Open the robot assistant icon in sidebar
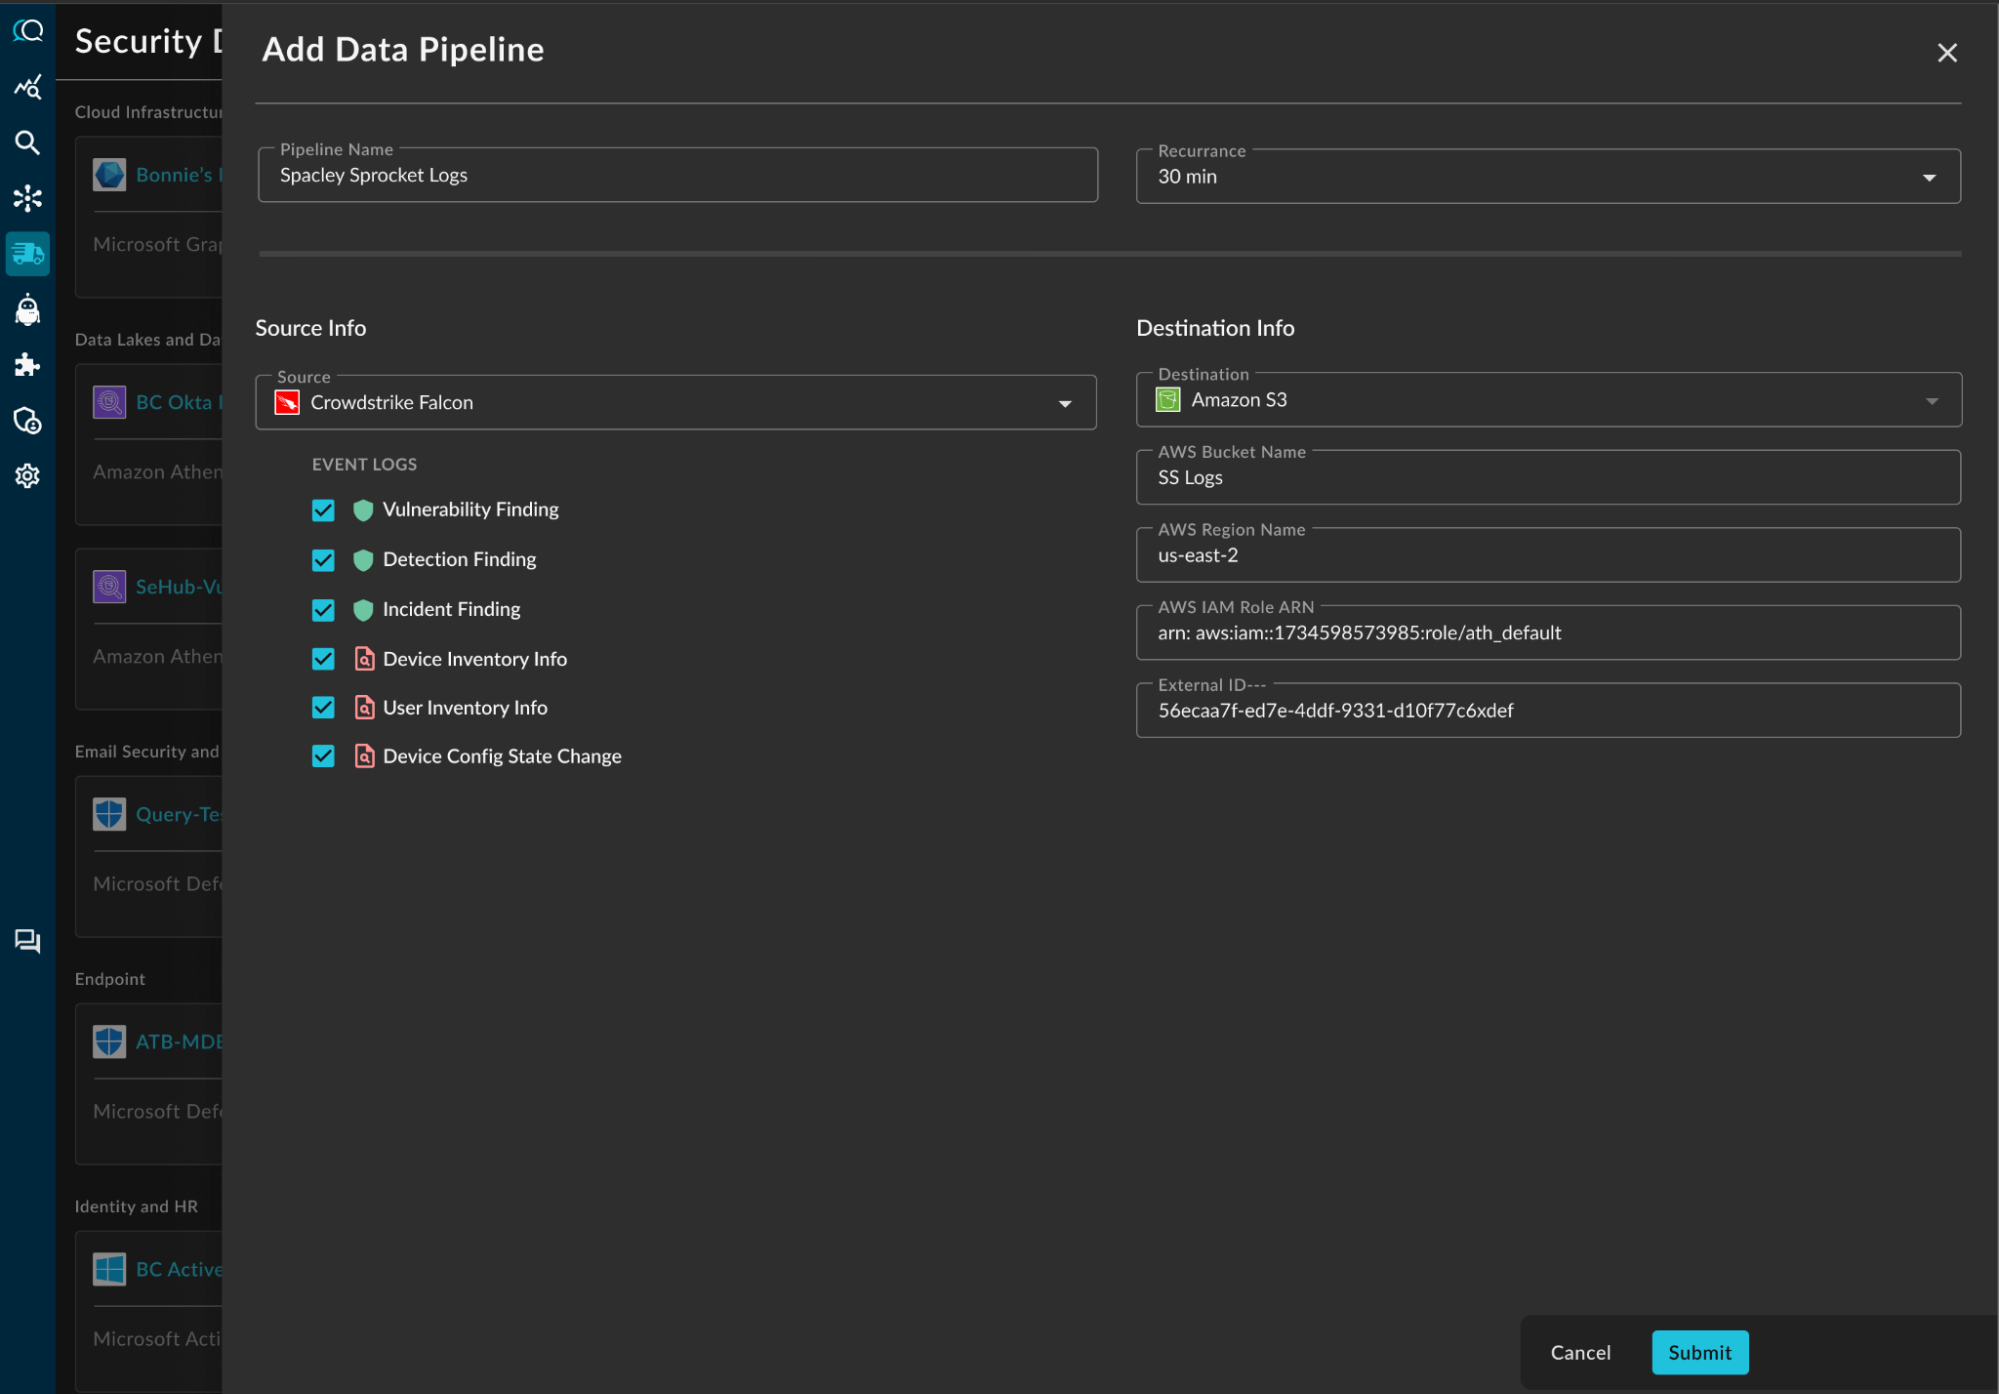1999x1394 pixels. click(27, 310)
